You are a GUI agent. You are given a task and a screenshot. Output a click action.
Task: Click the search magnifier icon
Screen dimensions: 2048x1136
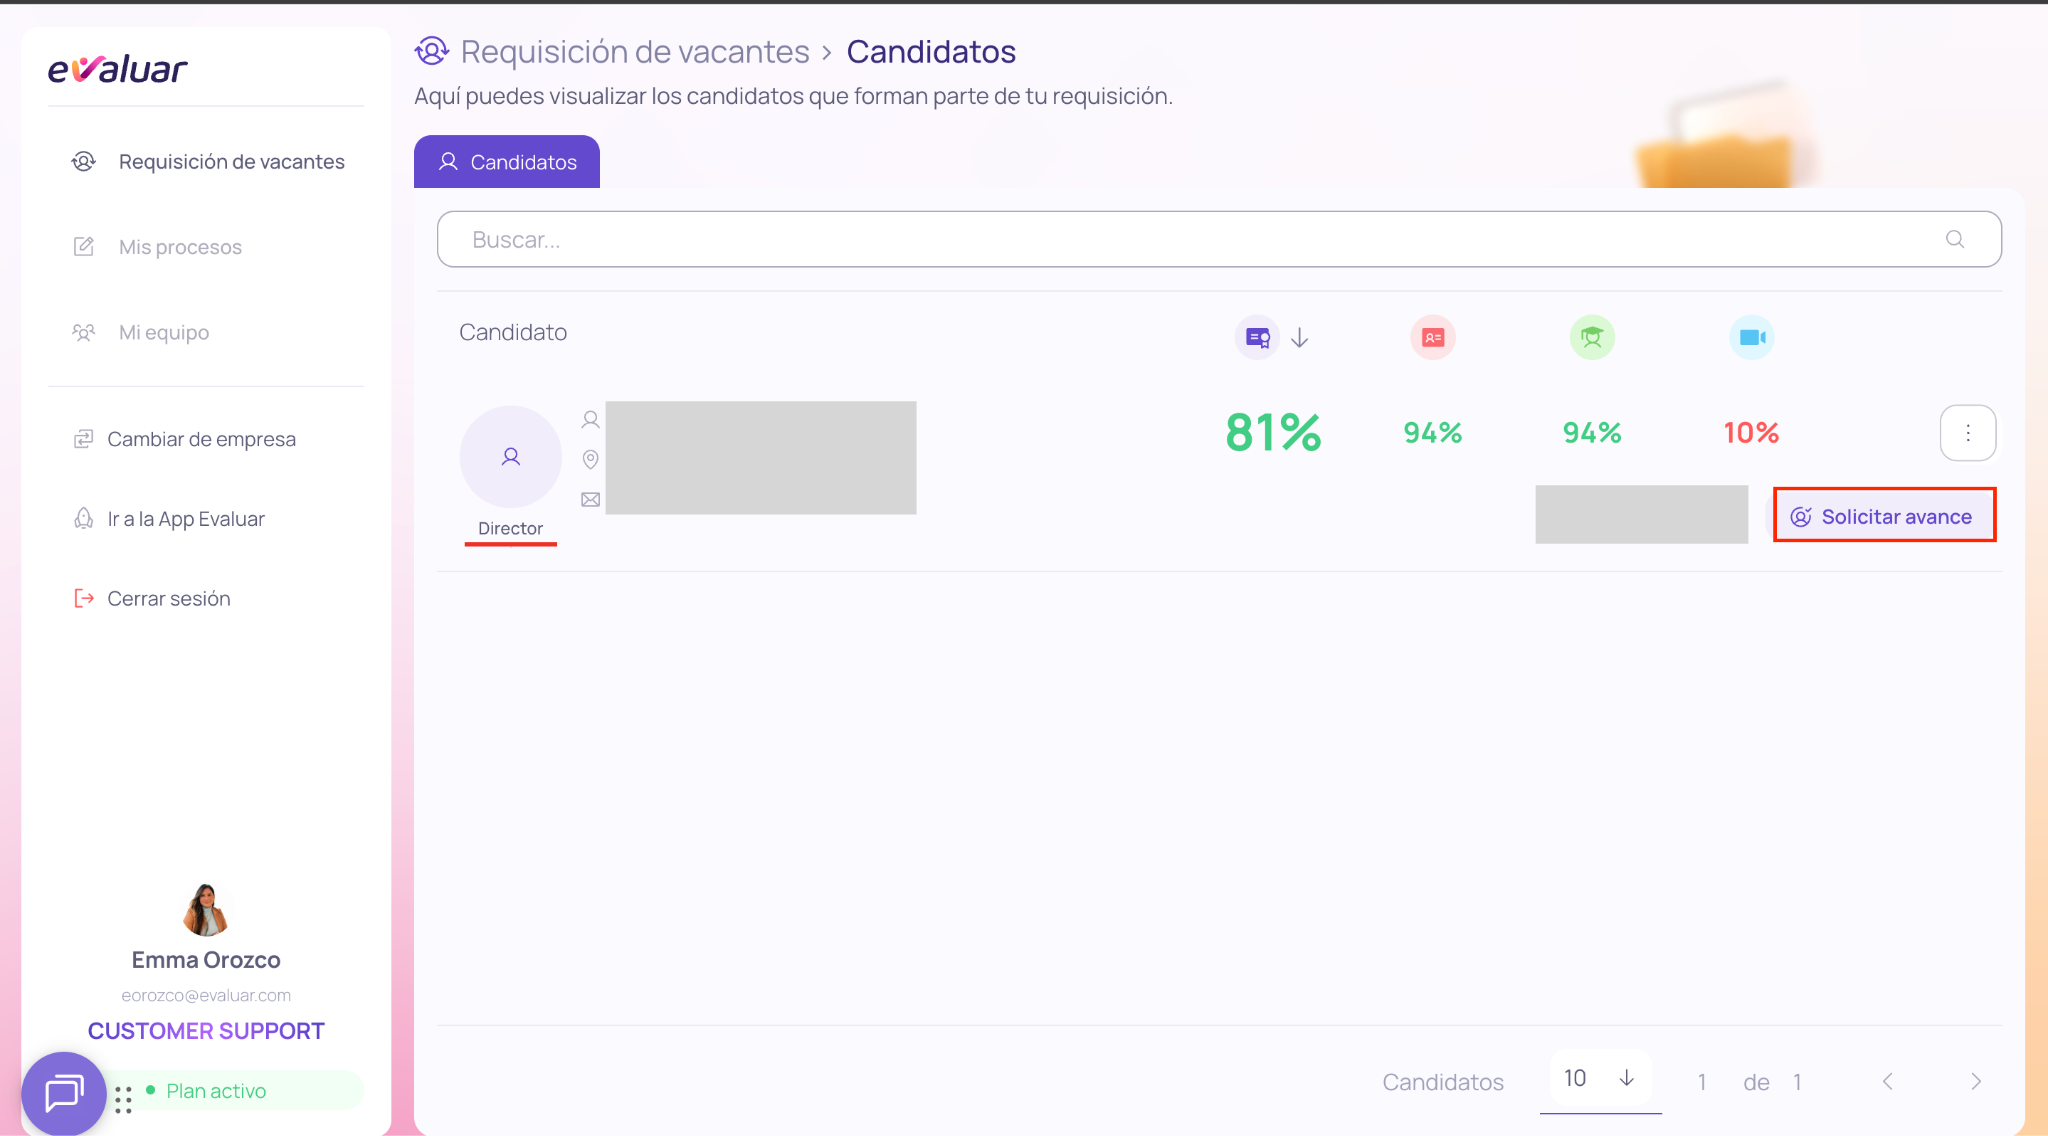pos(1955,239)
